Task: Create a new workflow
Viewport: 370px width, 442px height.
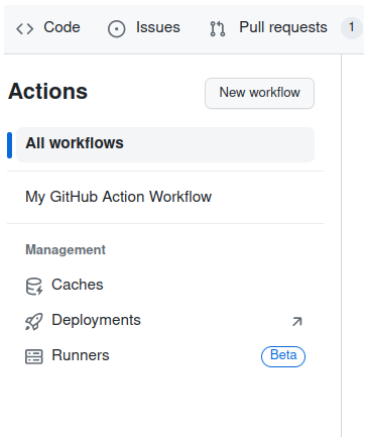Action: [x=260, y=93]
